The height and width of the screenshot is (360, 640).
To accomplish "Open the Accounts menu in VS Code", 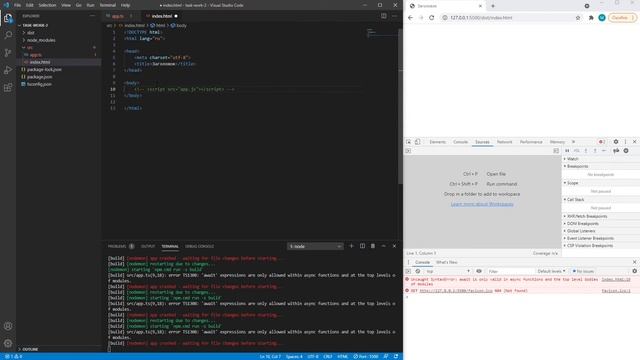I will (8, 326).
